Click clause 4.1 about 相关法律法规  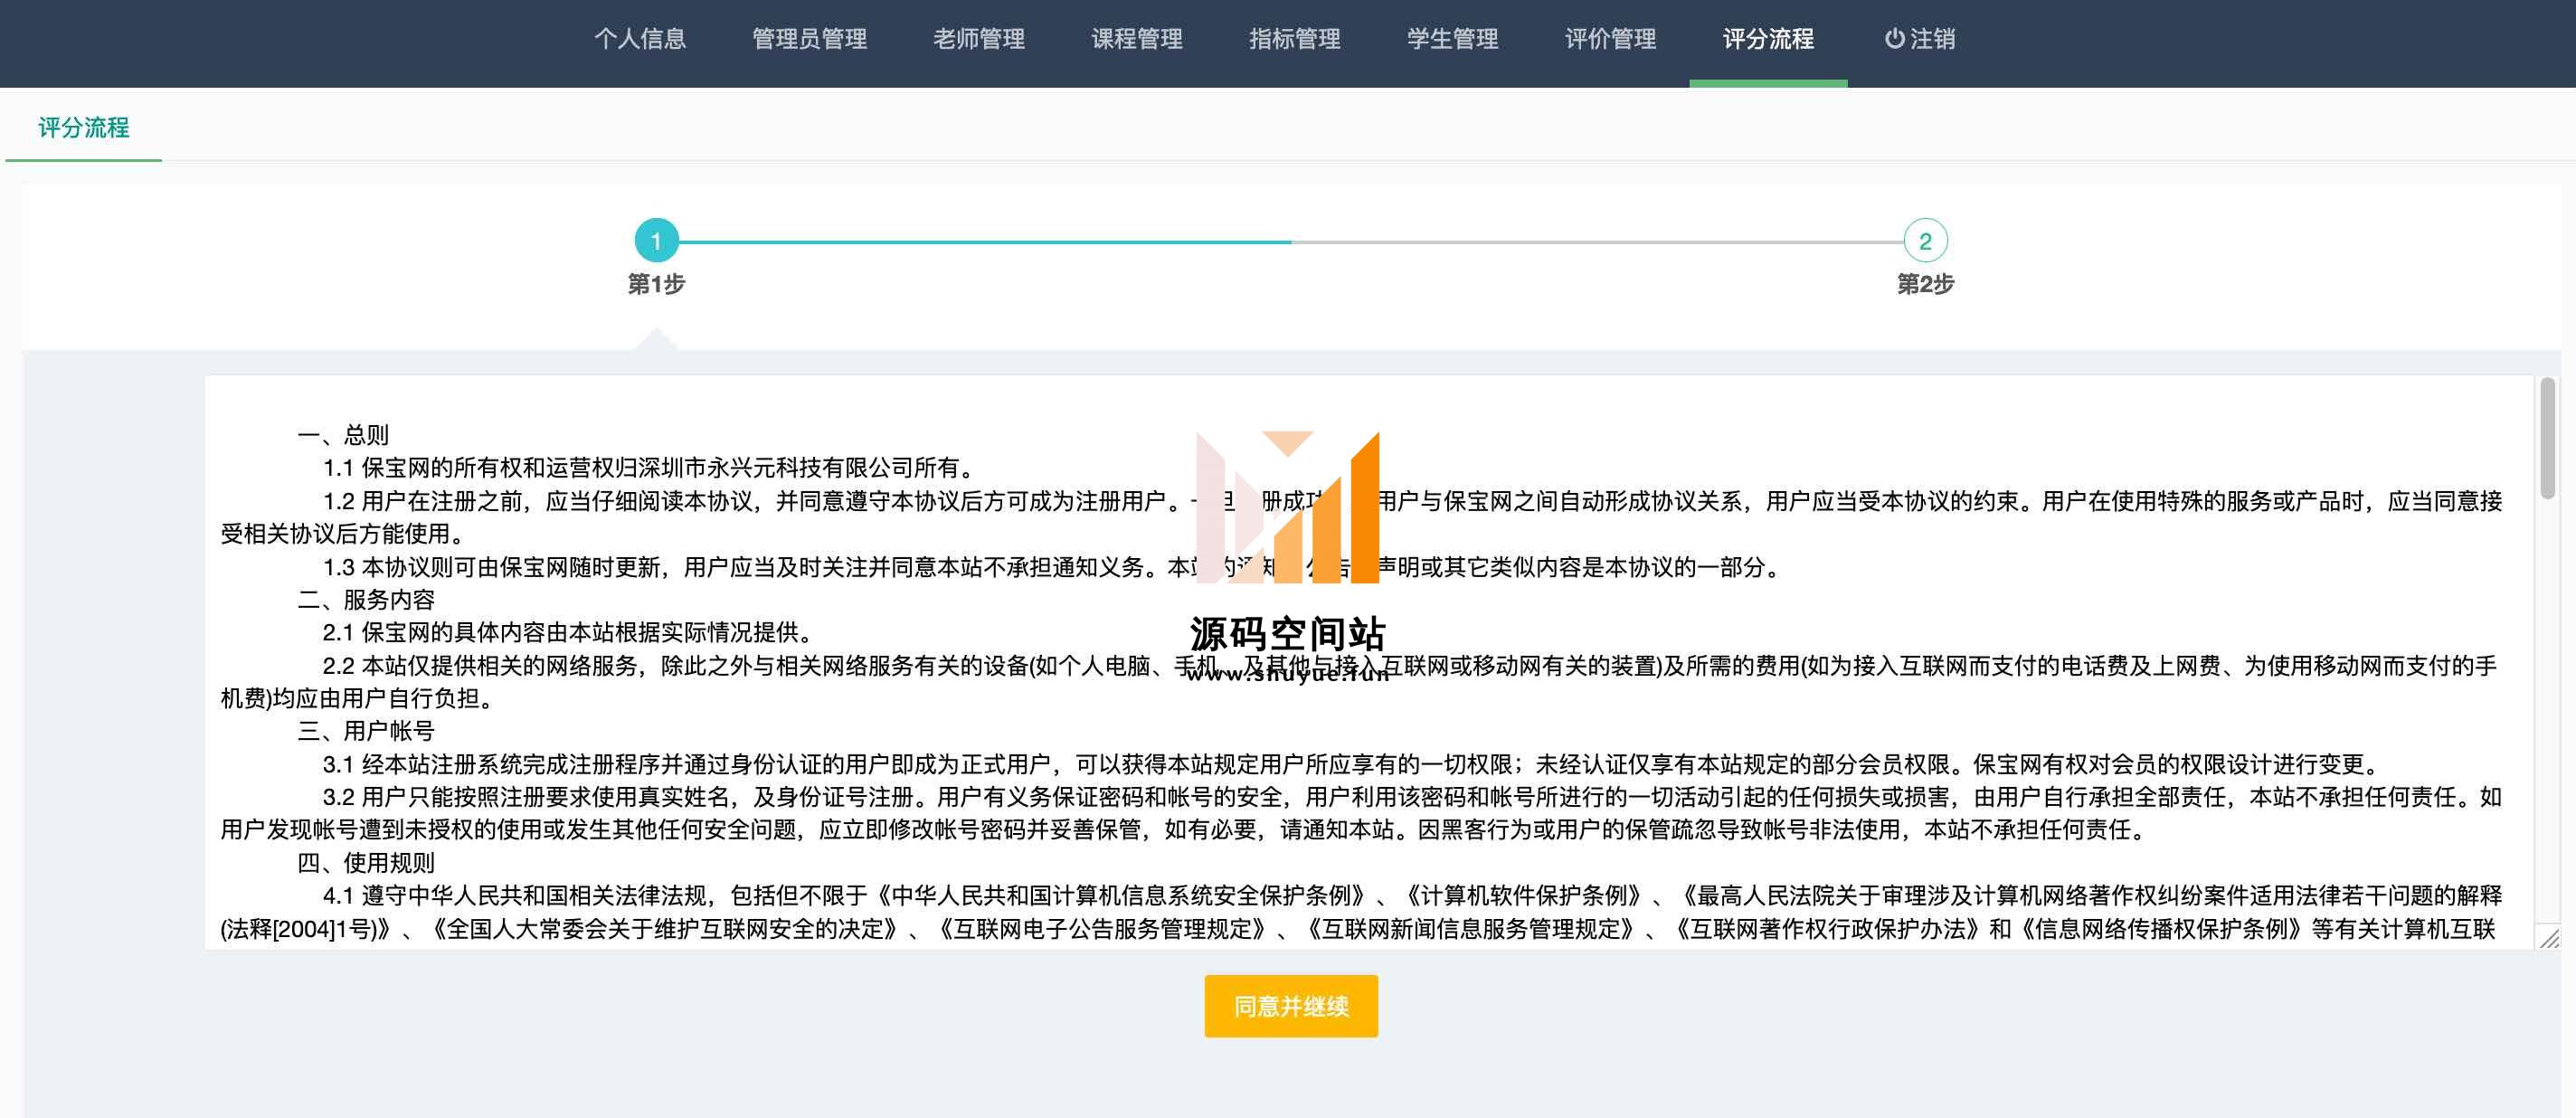tap(1361, 912)
